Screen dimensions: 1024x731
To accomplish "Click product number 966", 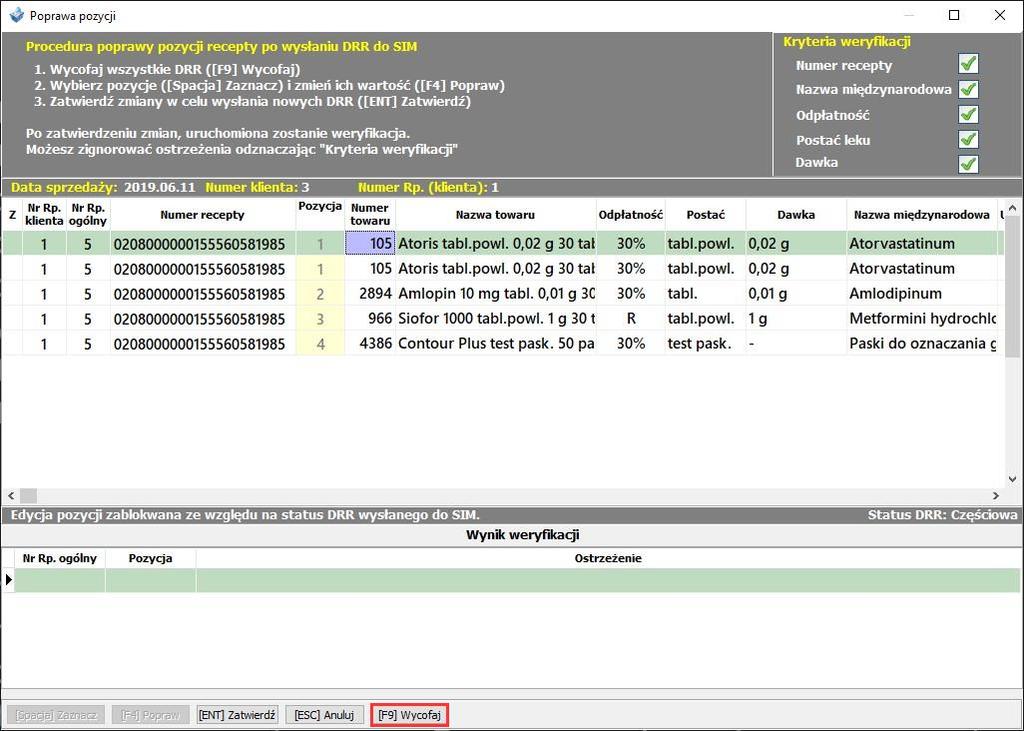I will pos(370,319).
